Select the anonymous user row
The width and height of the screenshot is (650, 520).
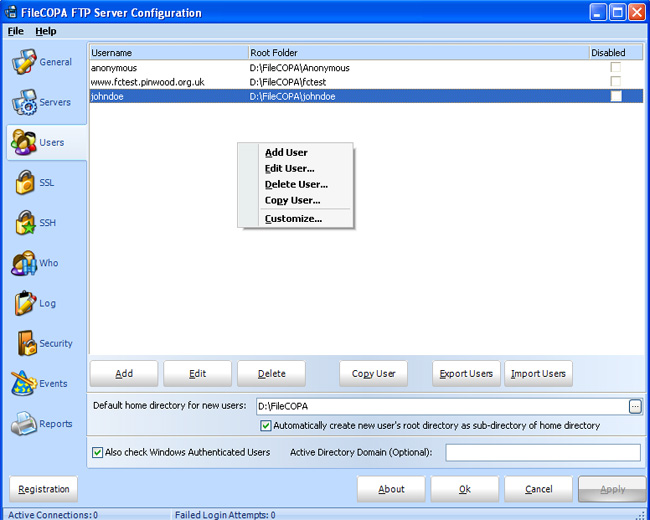pos(366,68)
